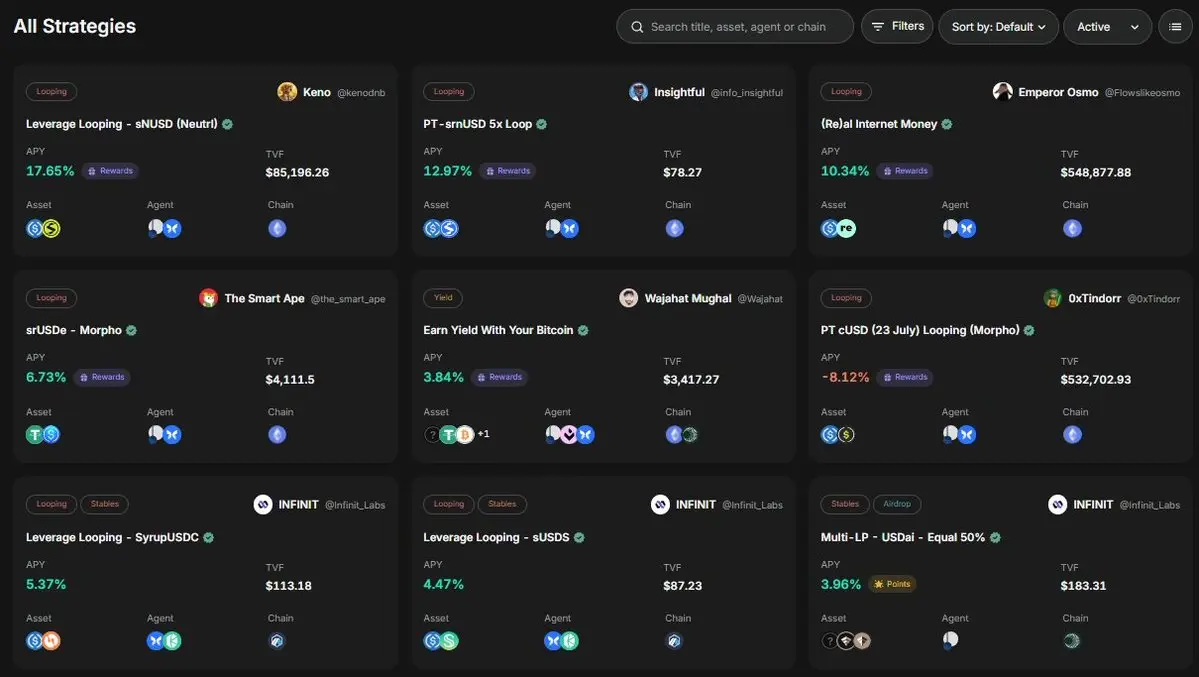Click asset icons on sNUSD card

click(43, 228)
